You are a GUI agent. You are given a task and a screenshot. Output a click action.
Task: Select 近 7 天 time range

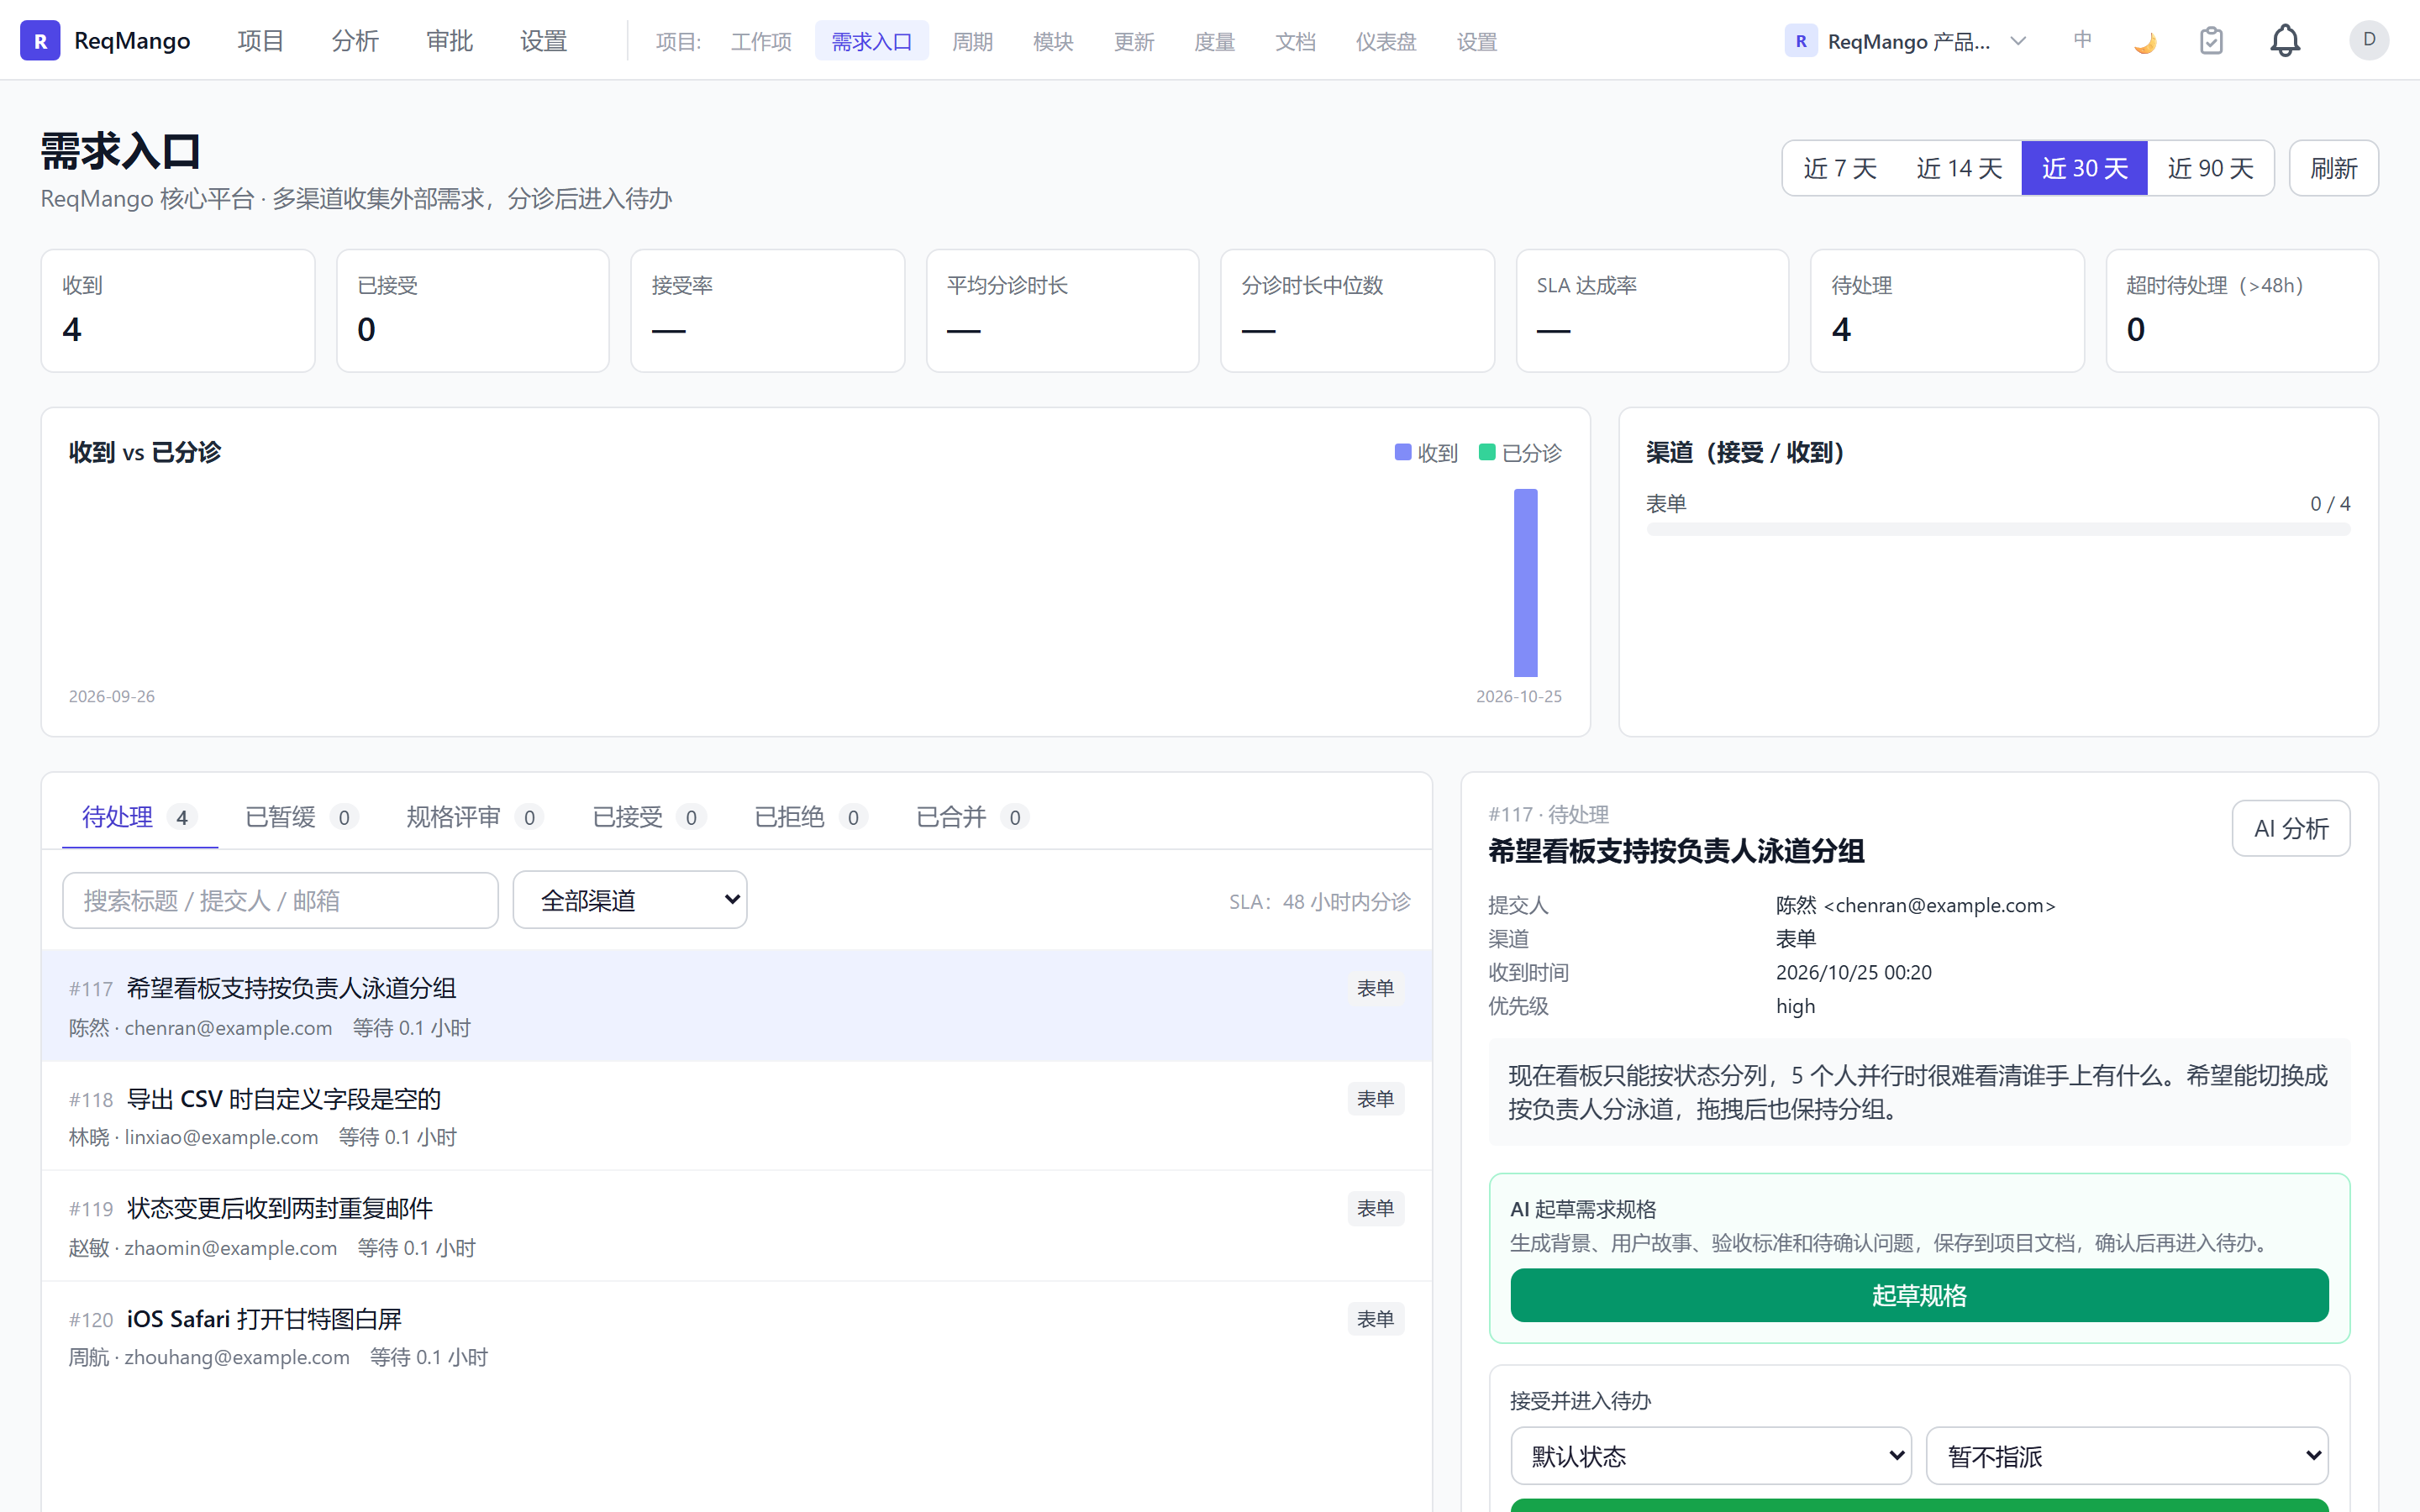[x=1840, y=168]
